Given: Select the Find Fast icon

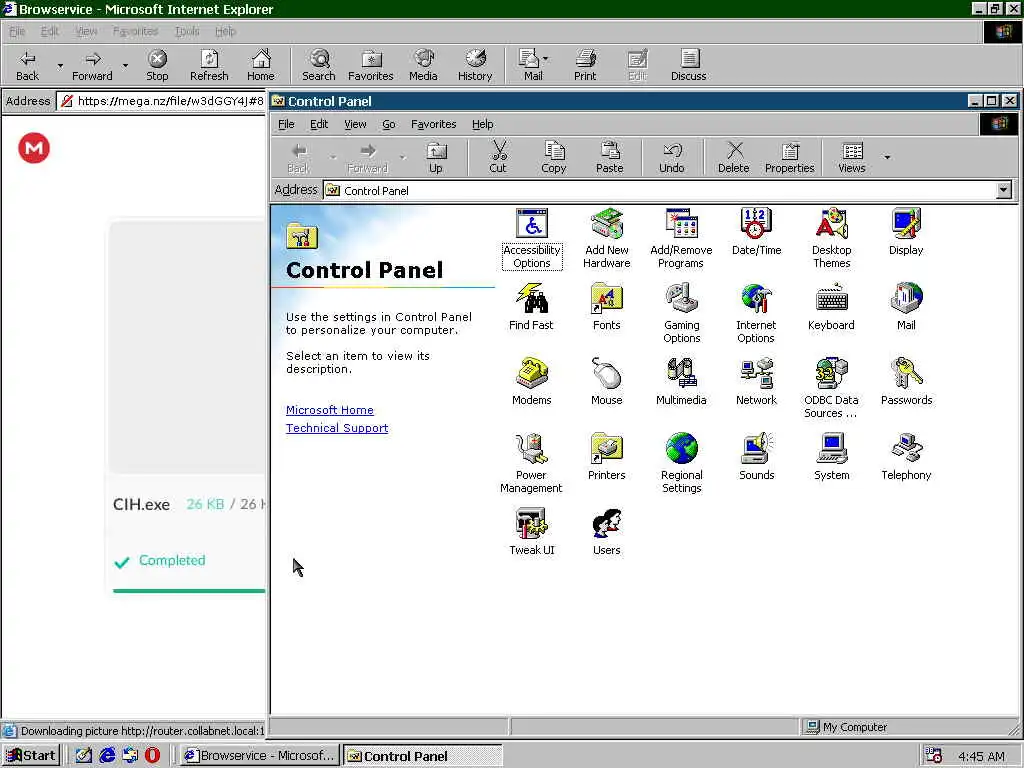Looking at the screenshot, I should pos(531,307).
